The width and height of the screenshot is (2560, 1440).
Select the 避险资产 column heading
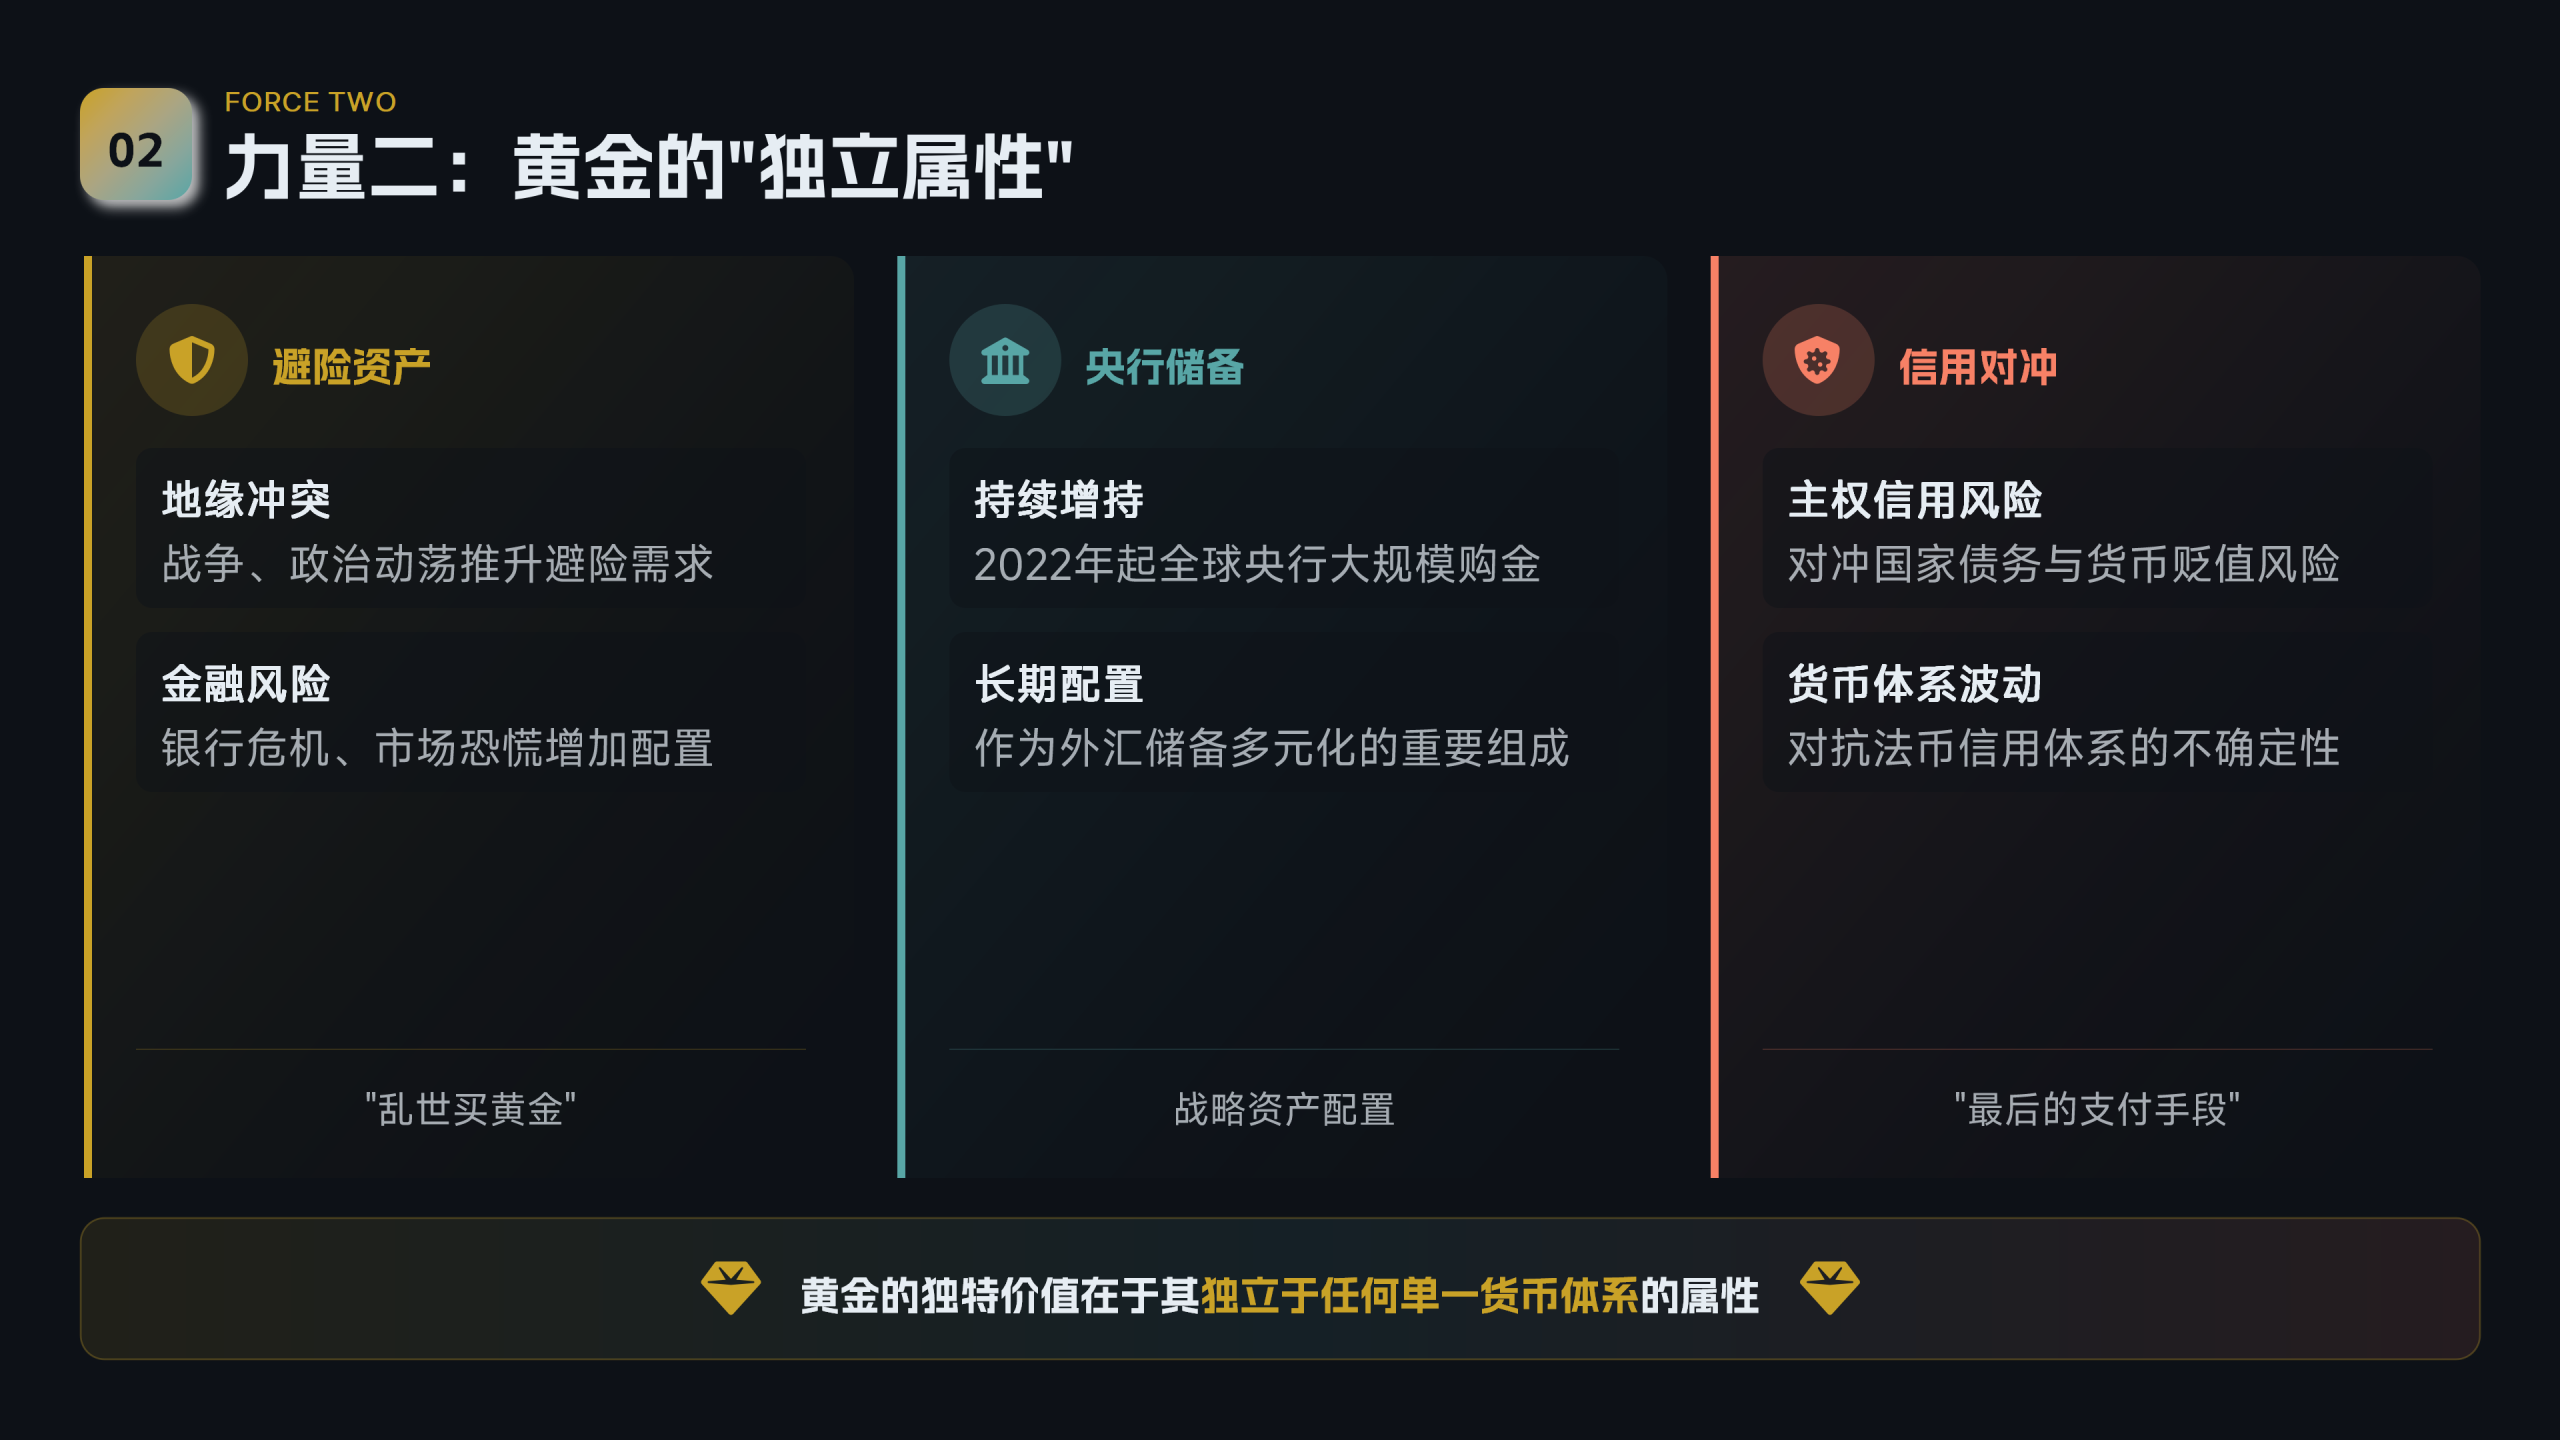(x=351, y=367)
